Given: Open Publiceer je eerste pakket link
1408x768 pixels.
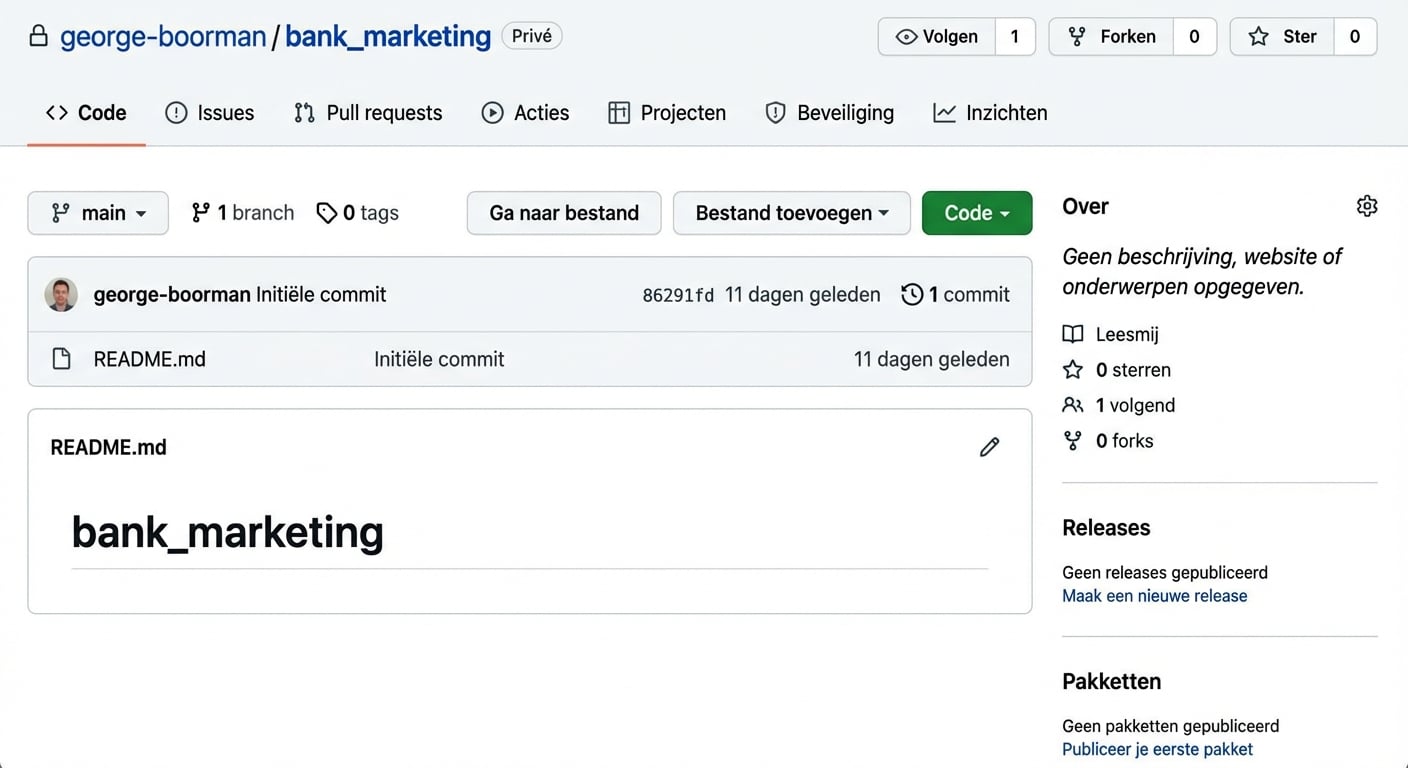Looking at the screenshot, I should point(1157,748).
